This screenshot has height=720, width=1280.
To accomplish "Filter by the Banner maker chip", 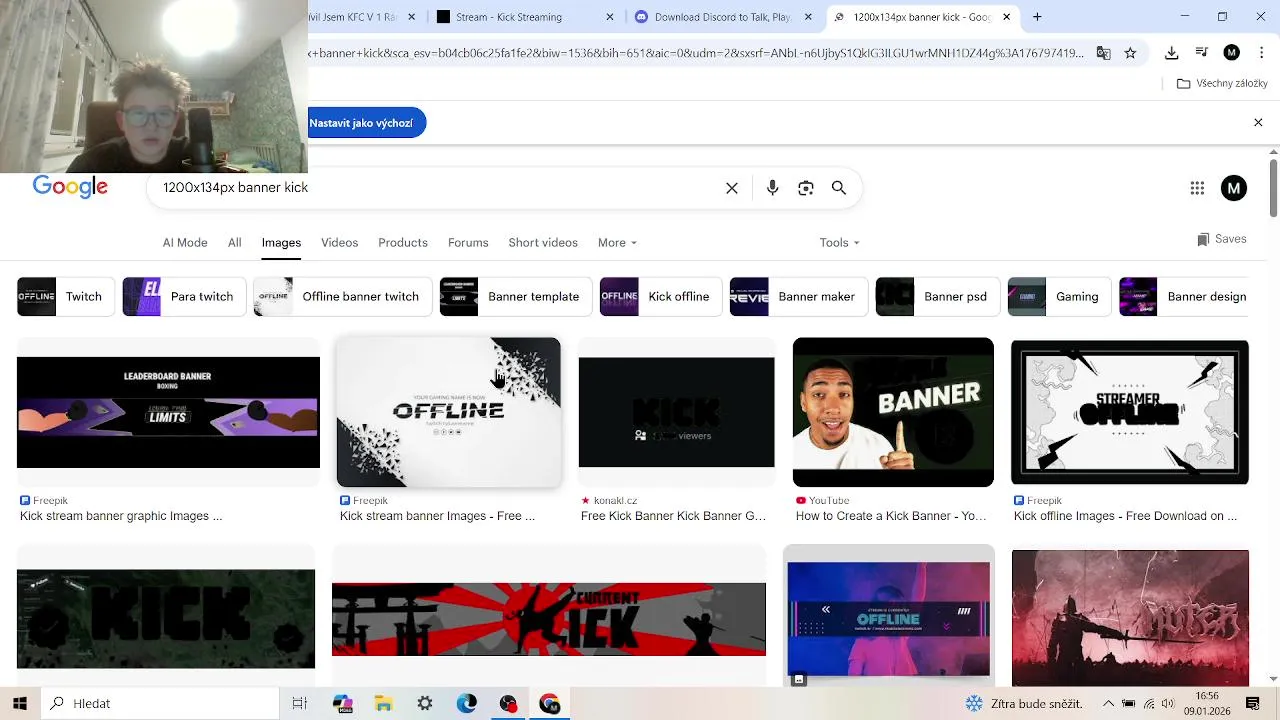I will coord(798,296).
